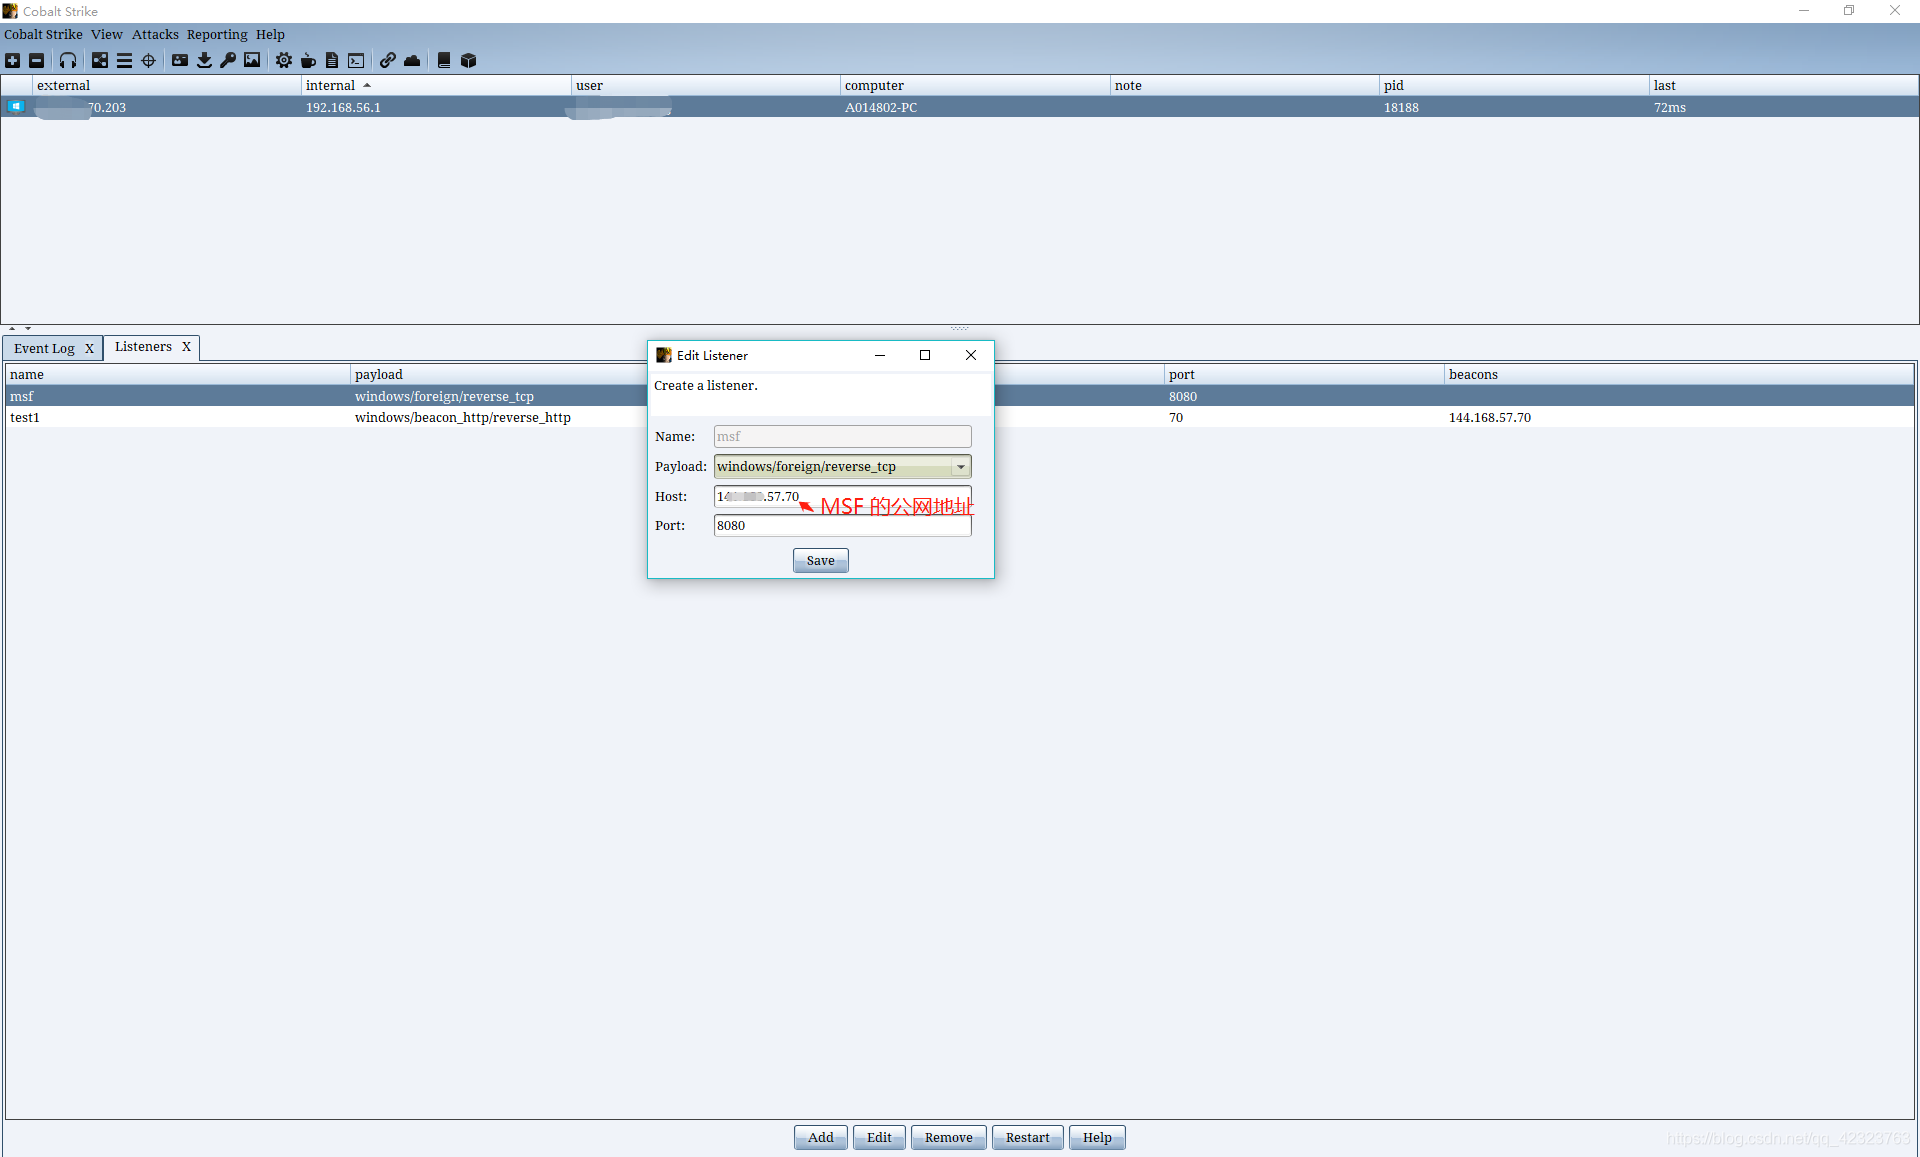Click the Disconnect from team server minus icon

(37, 61)
